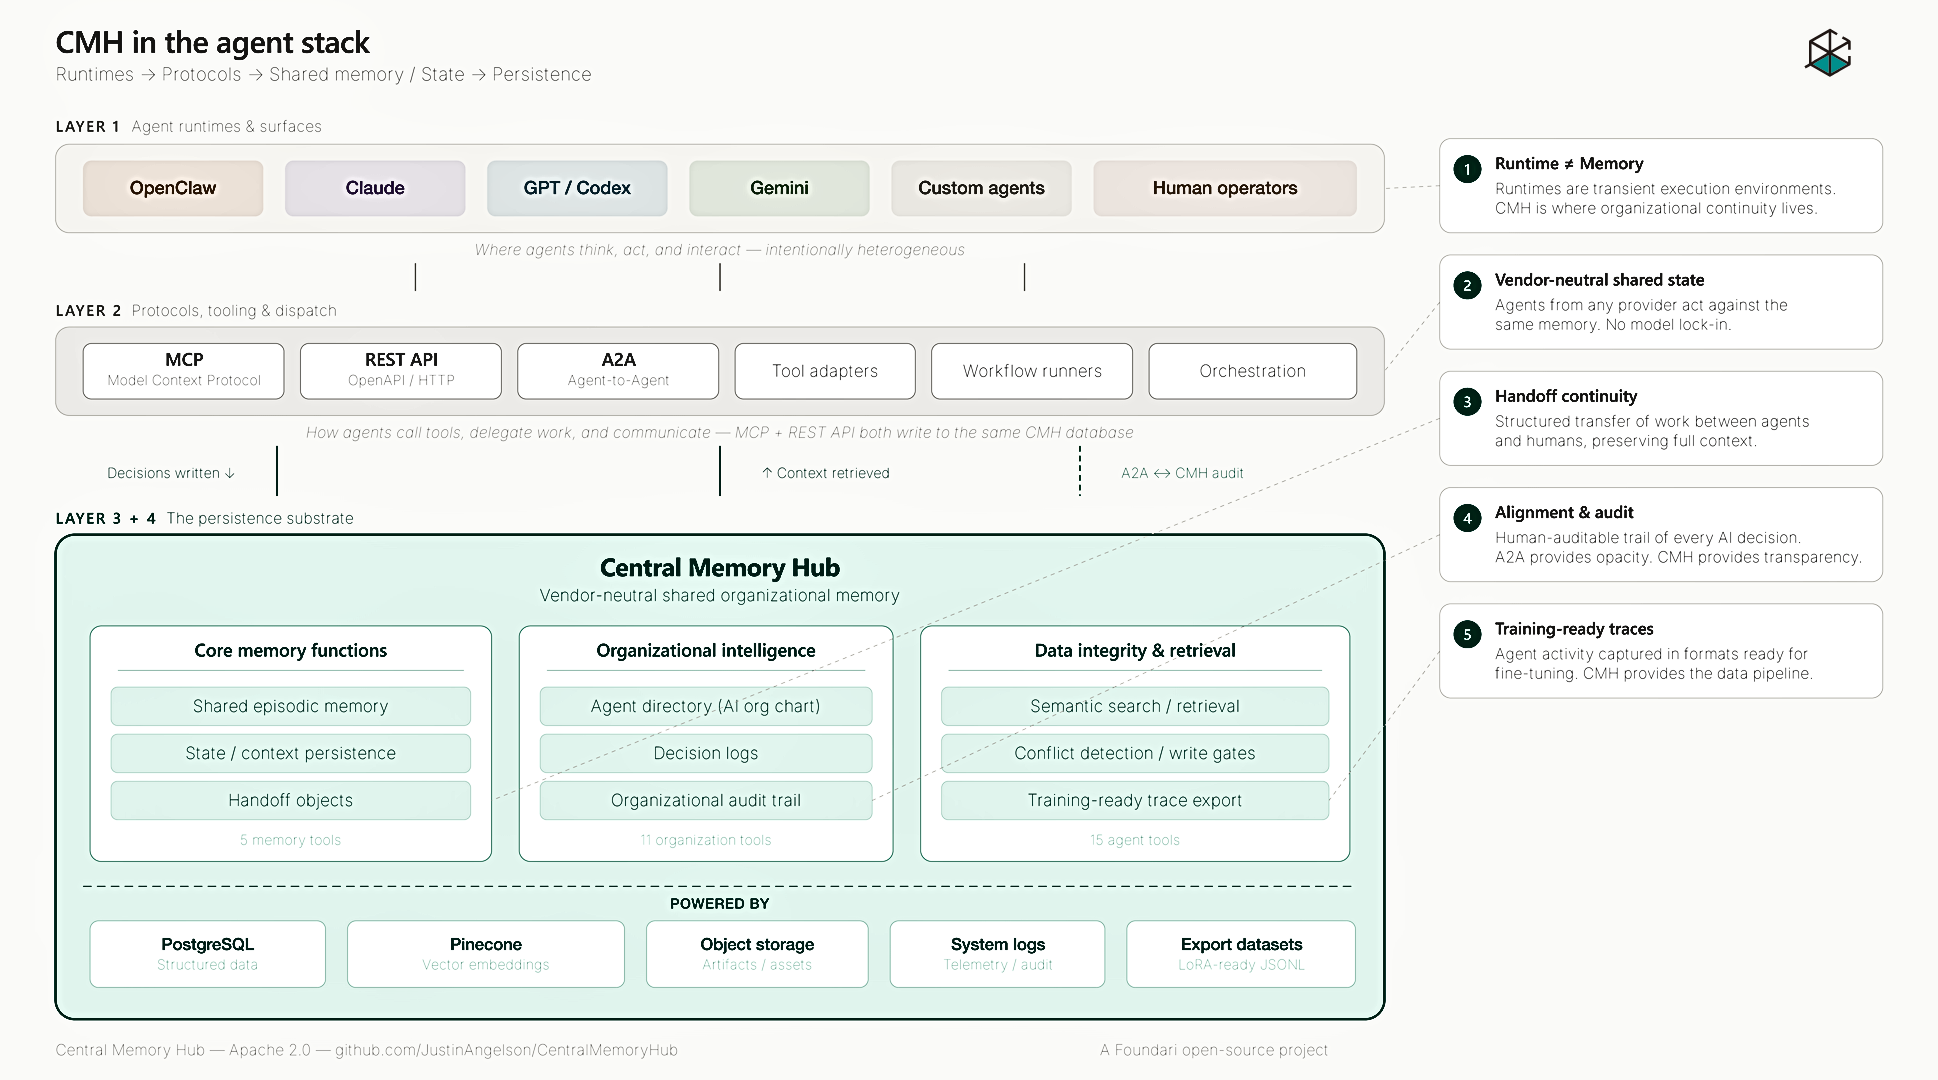Click the github.com/JustinAngelson/CentralMemoryHub link text

point(506,1050)
